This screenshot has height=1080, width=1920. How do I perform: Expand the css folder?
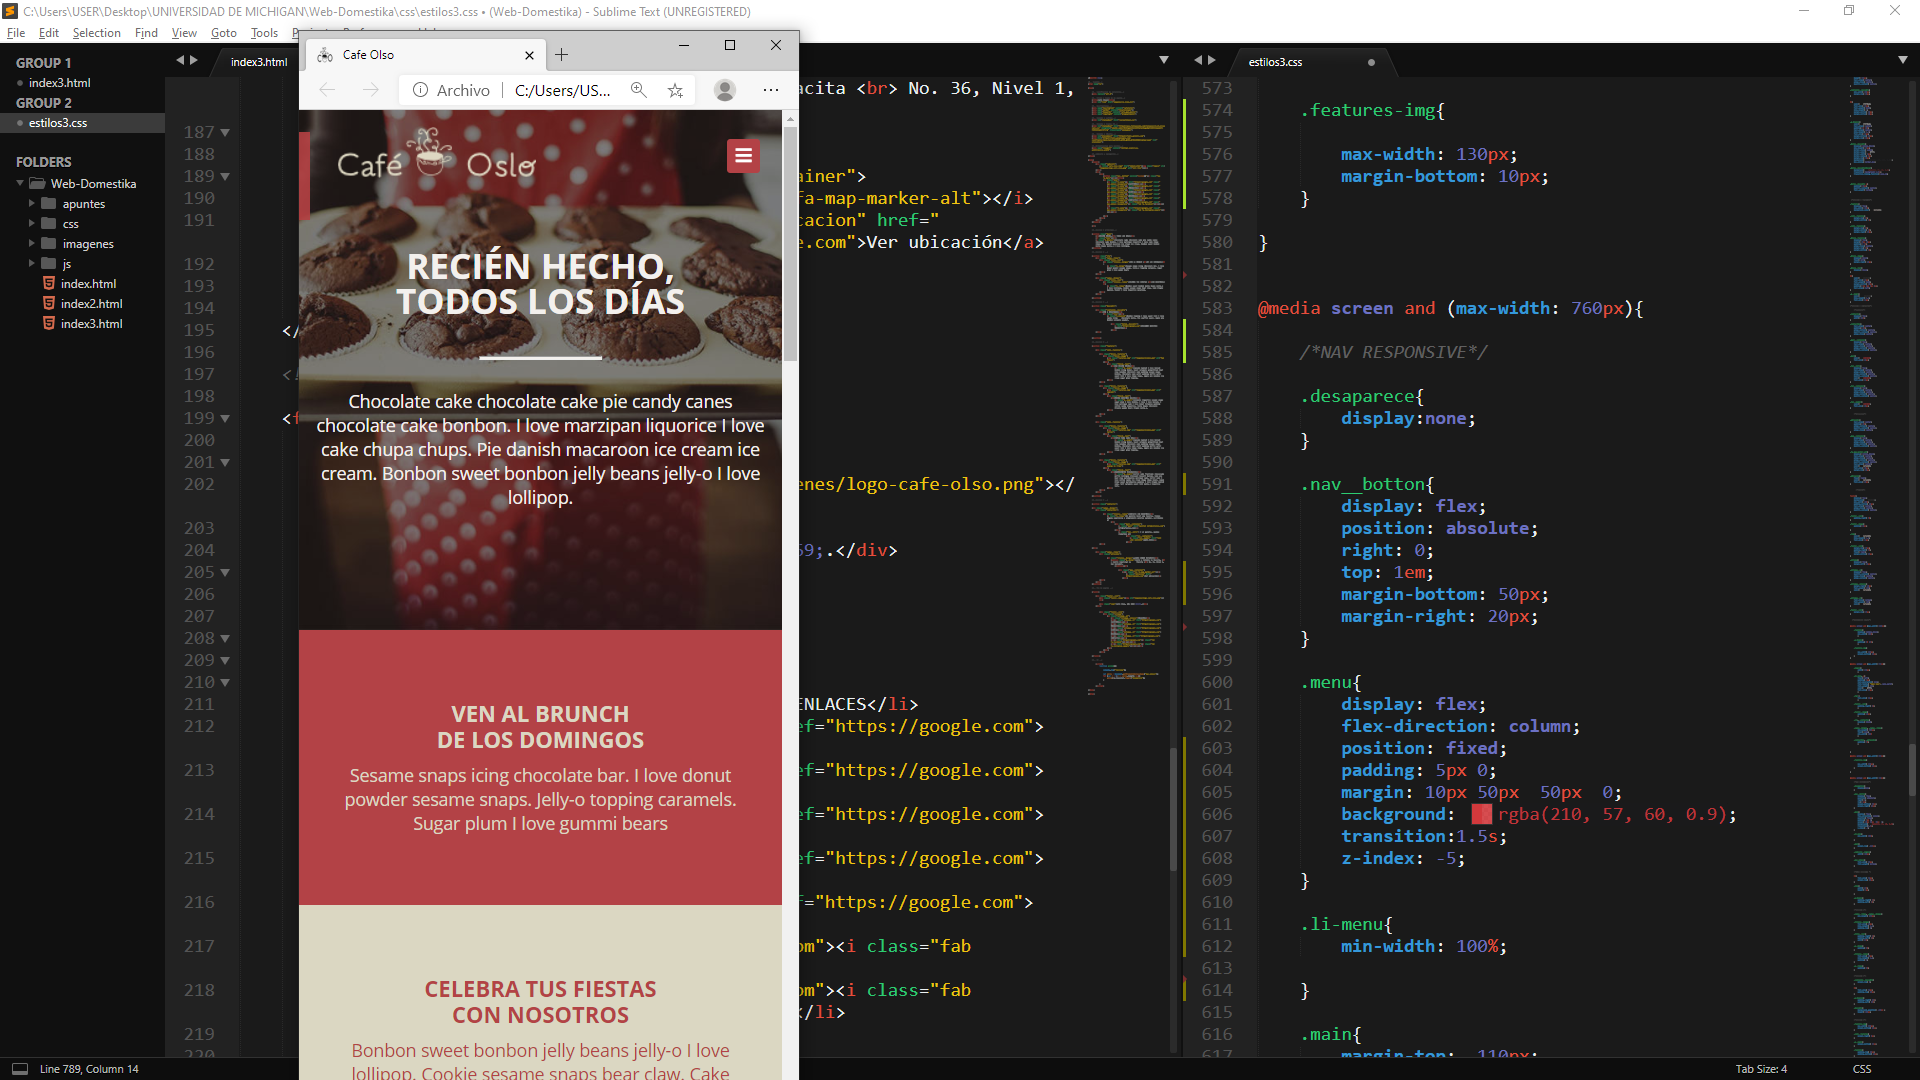click(x=32, y=224)
